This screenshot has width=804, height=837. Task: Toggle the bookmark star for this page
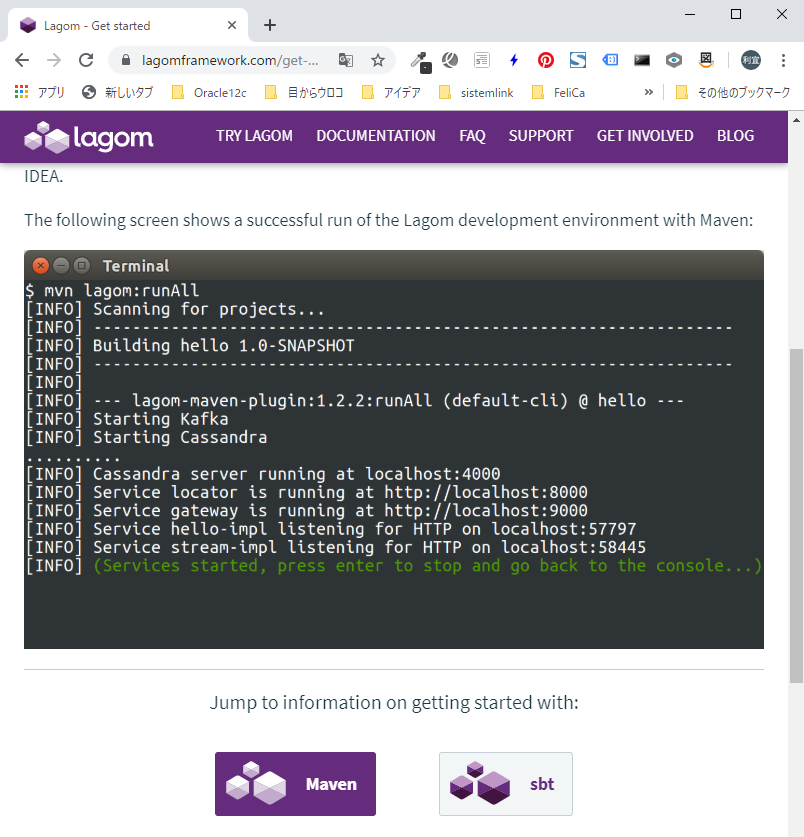point(378,60)
